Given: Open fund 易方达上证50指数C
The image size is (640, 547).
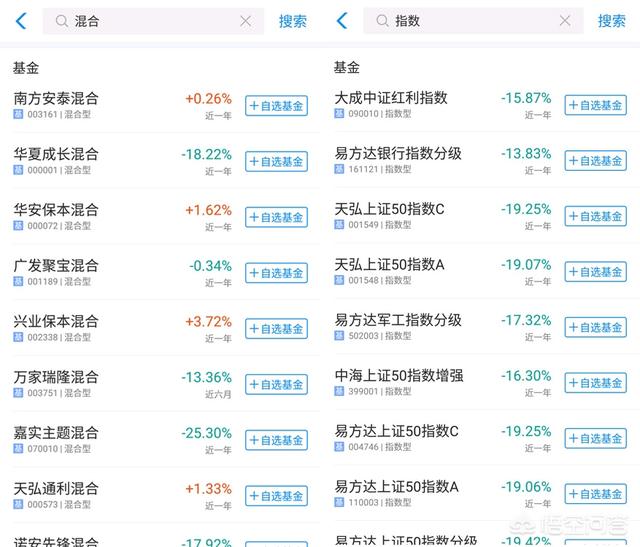Looking at the screenshot, I should (396, 431).
